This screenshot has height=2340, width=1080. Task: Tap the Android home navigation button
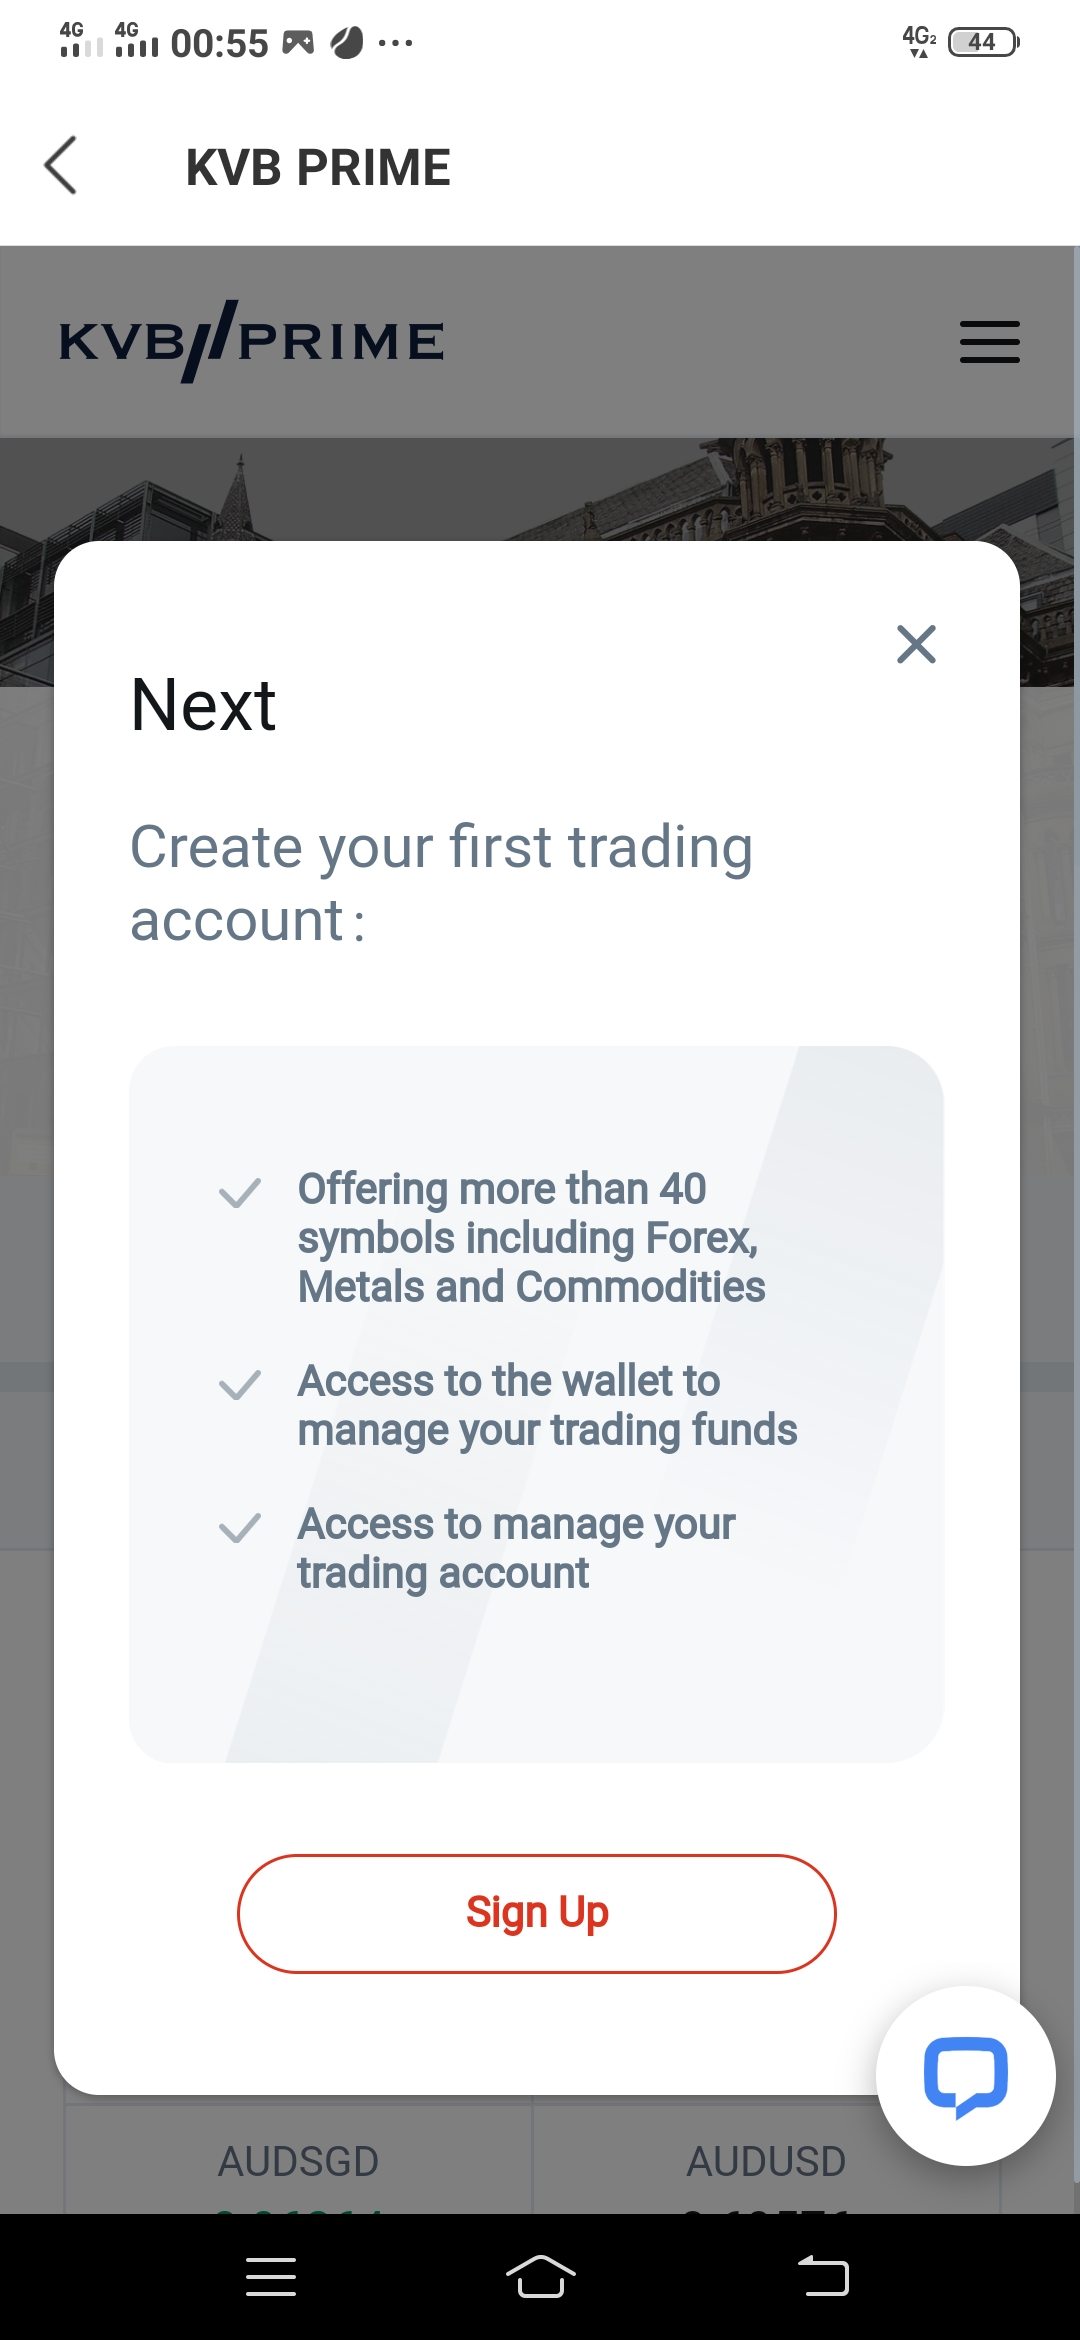[540, 2277]
